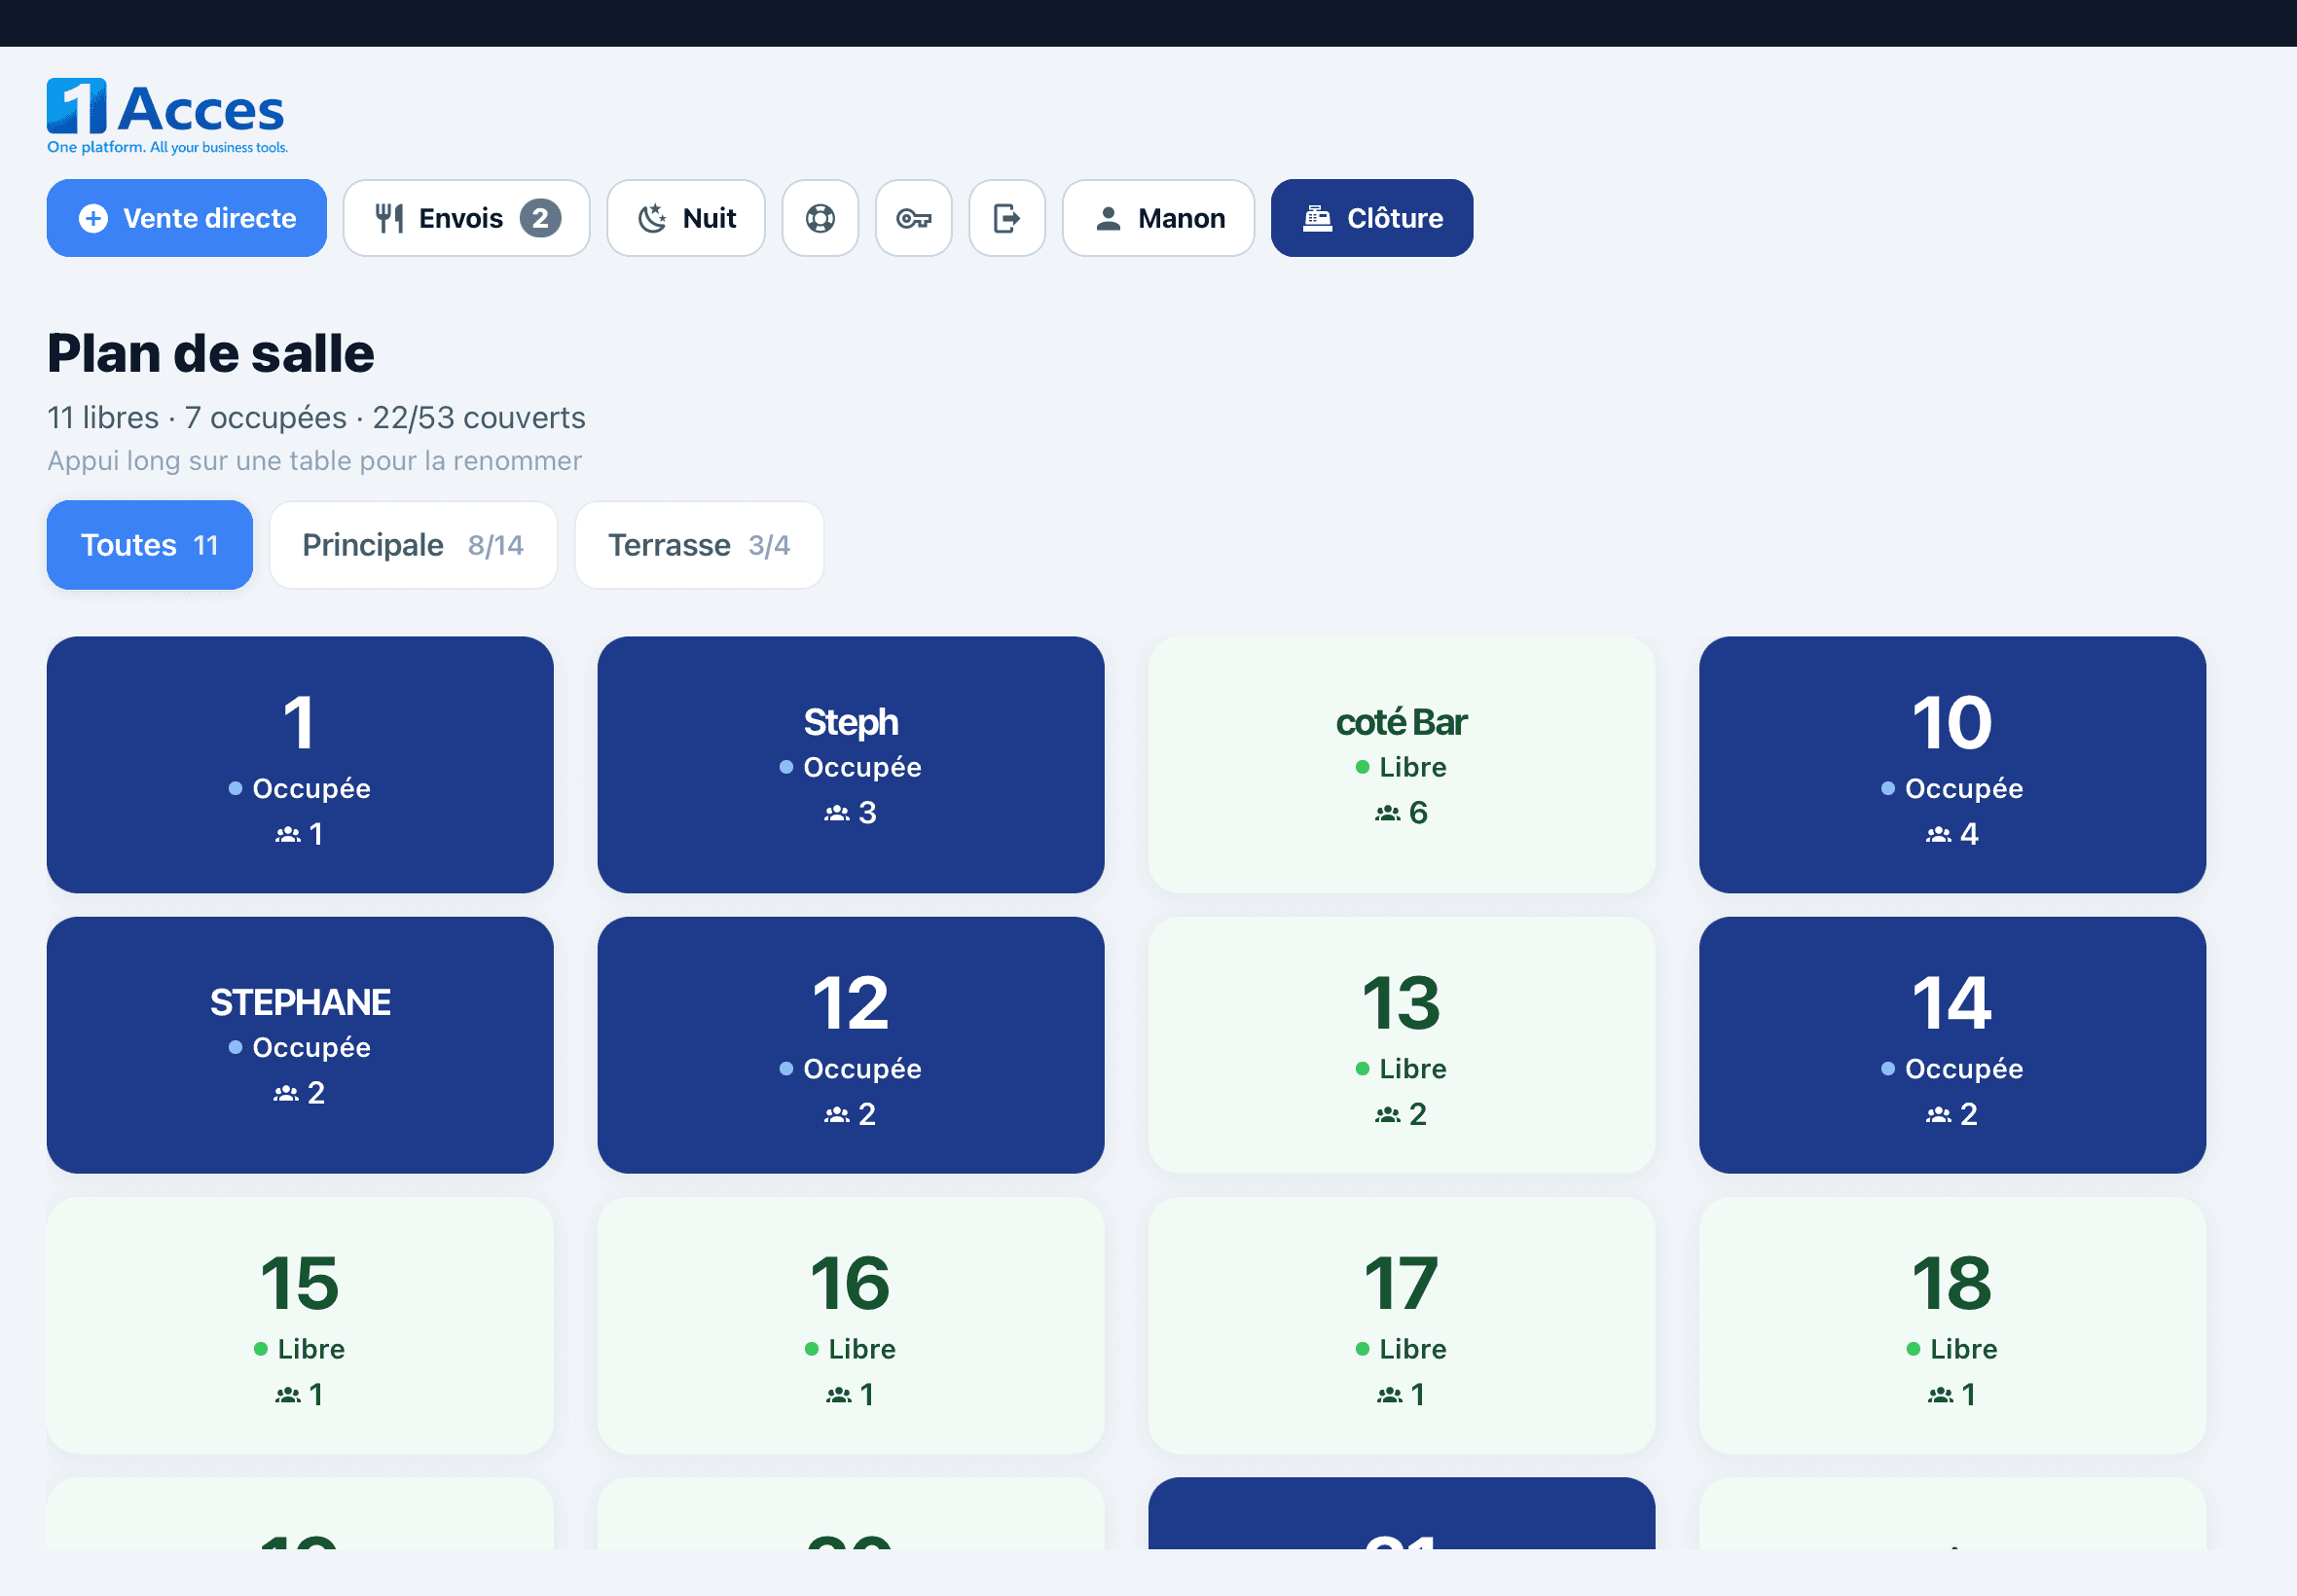Toggle Nuit dark mode
Image resolution: width=2297 pixels, height=1596 pixels.
tap(686, 218)
